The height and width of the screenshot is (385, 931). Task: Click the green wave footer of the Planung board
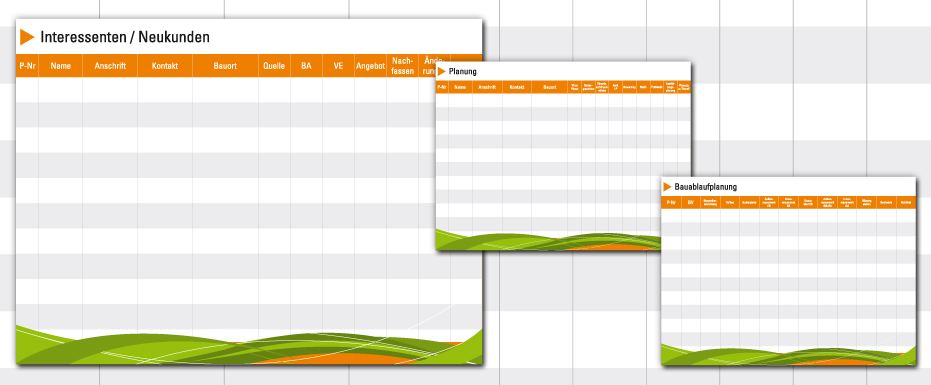[x=548, y=240]
